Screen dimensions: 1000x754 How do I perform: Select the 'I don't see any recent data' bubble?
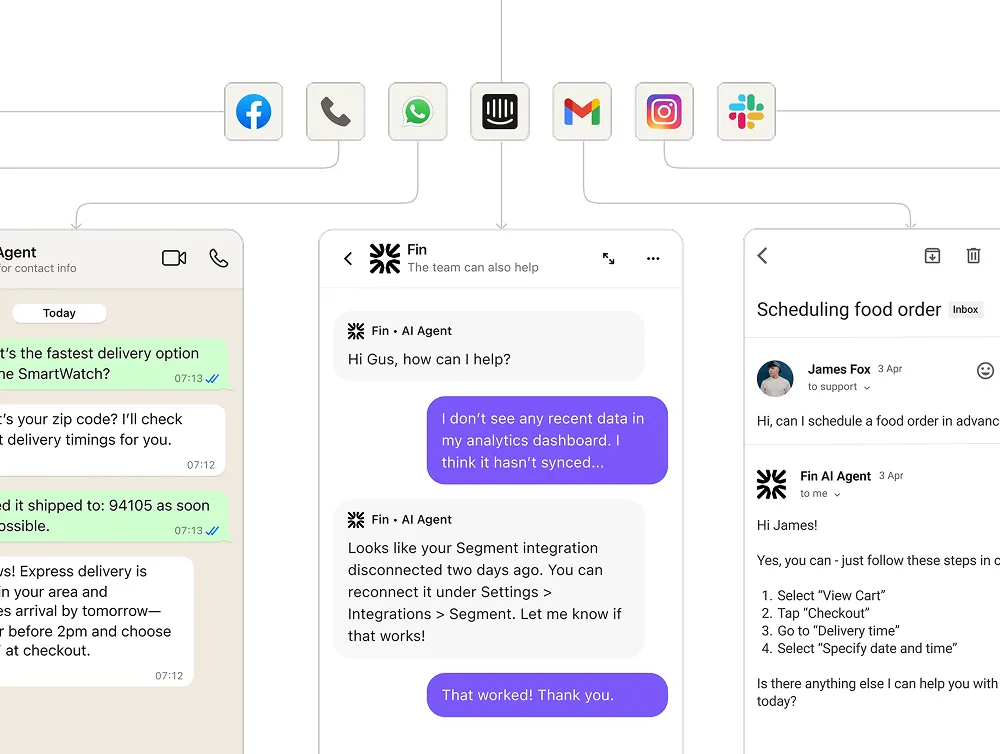point(547,440)
